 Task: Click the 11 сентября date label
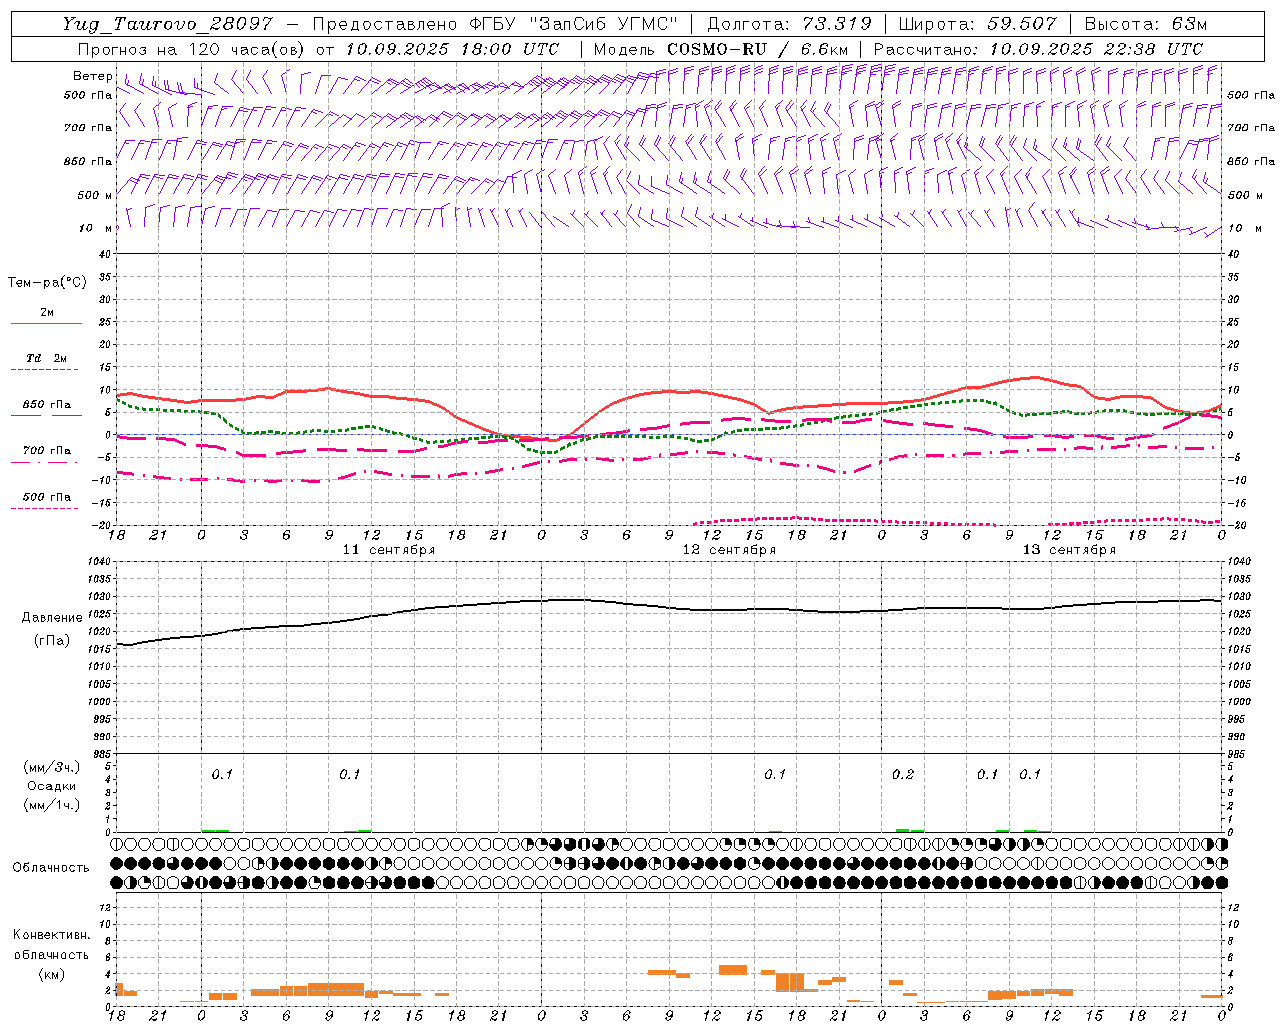point(389,550)
